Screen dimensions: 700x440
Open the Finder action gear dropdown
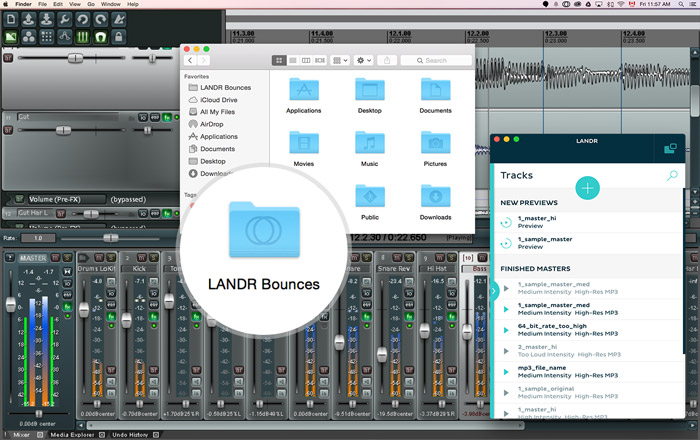(364, 60)
